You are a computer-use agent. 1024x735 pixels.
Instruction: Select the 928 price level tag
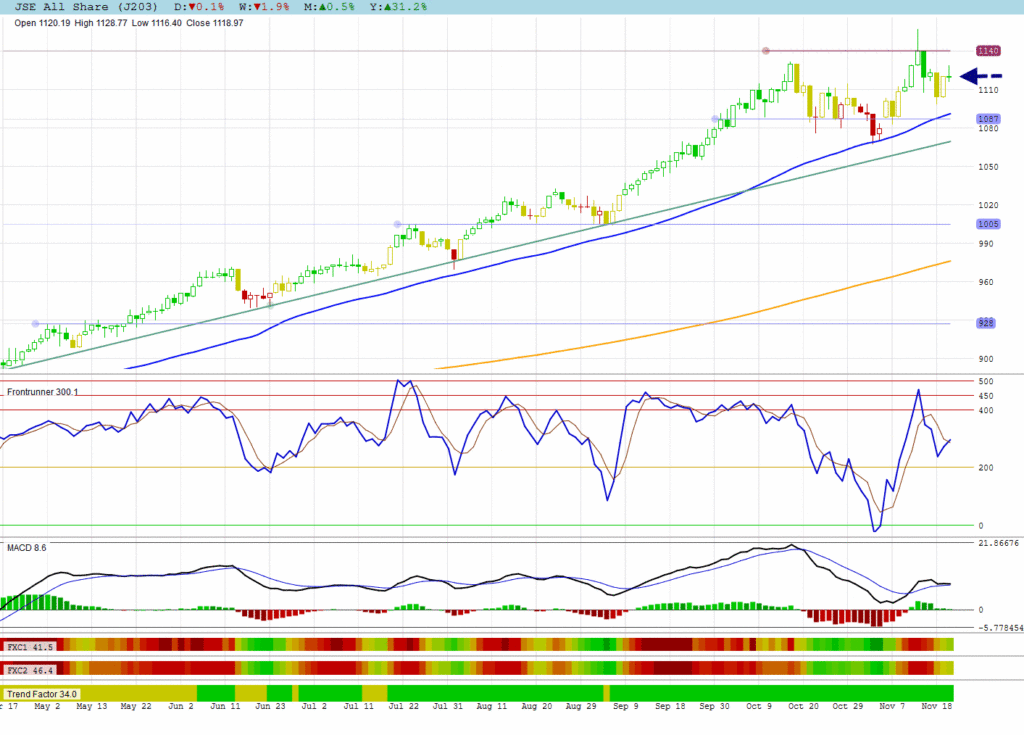click(988, 323)
